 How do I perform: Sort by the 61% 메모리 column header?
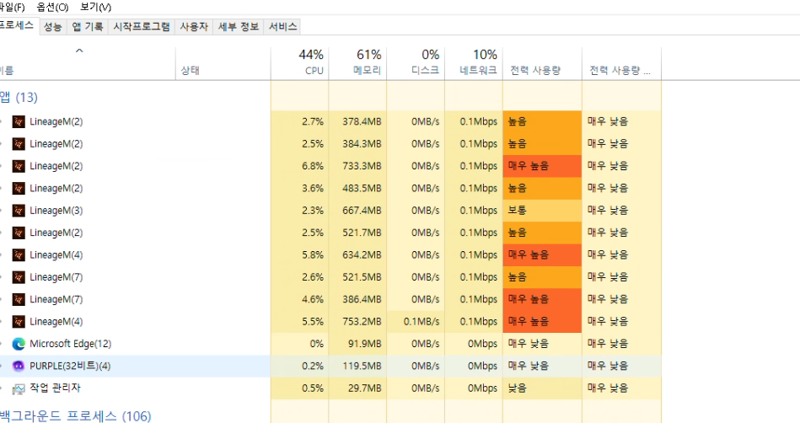tap(358, 64)
